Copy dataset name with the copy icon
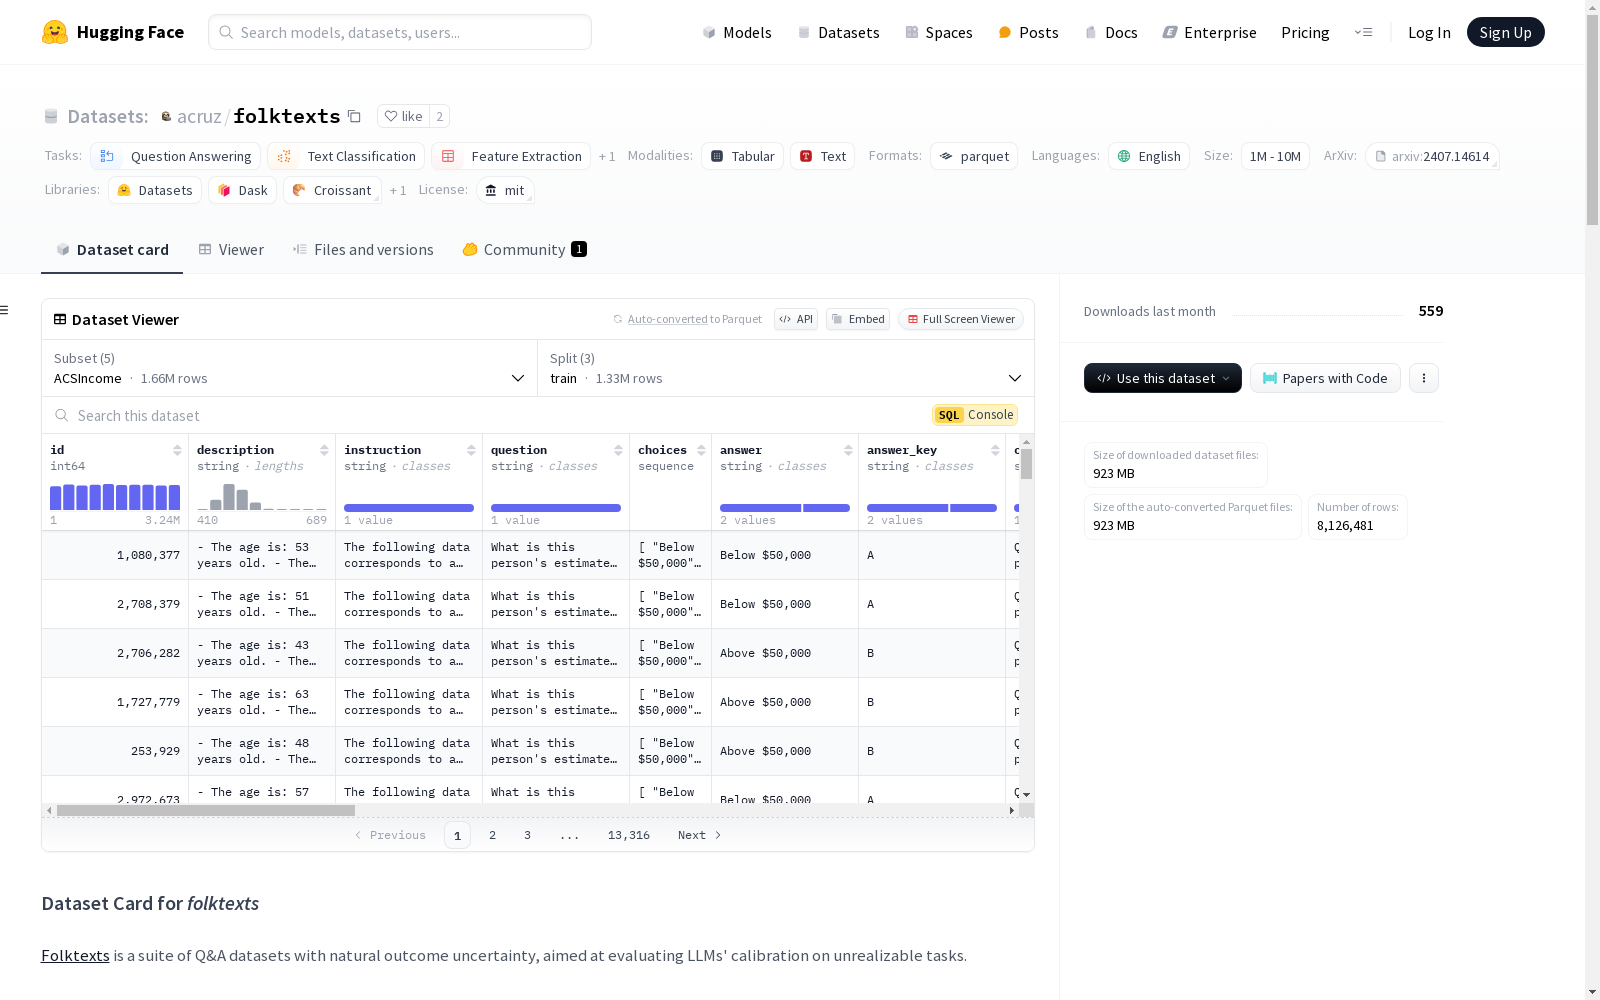1600x1000 pixels. point(354,116)
